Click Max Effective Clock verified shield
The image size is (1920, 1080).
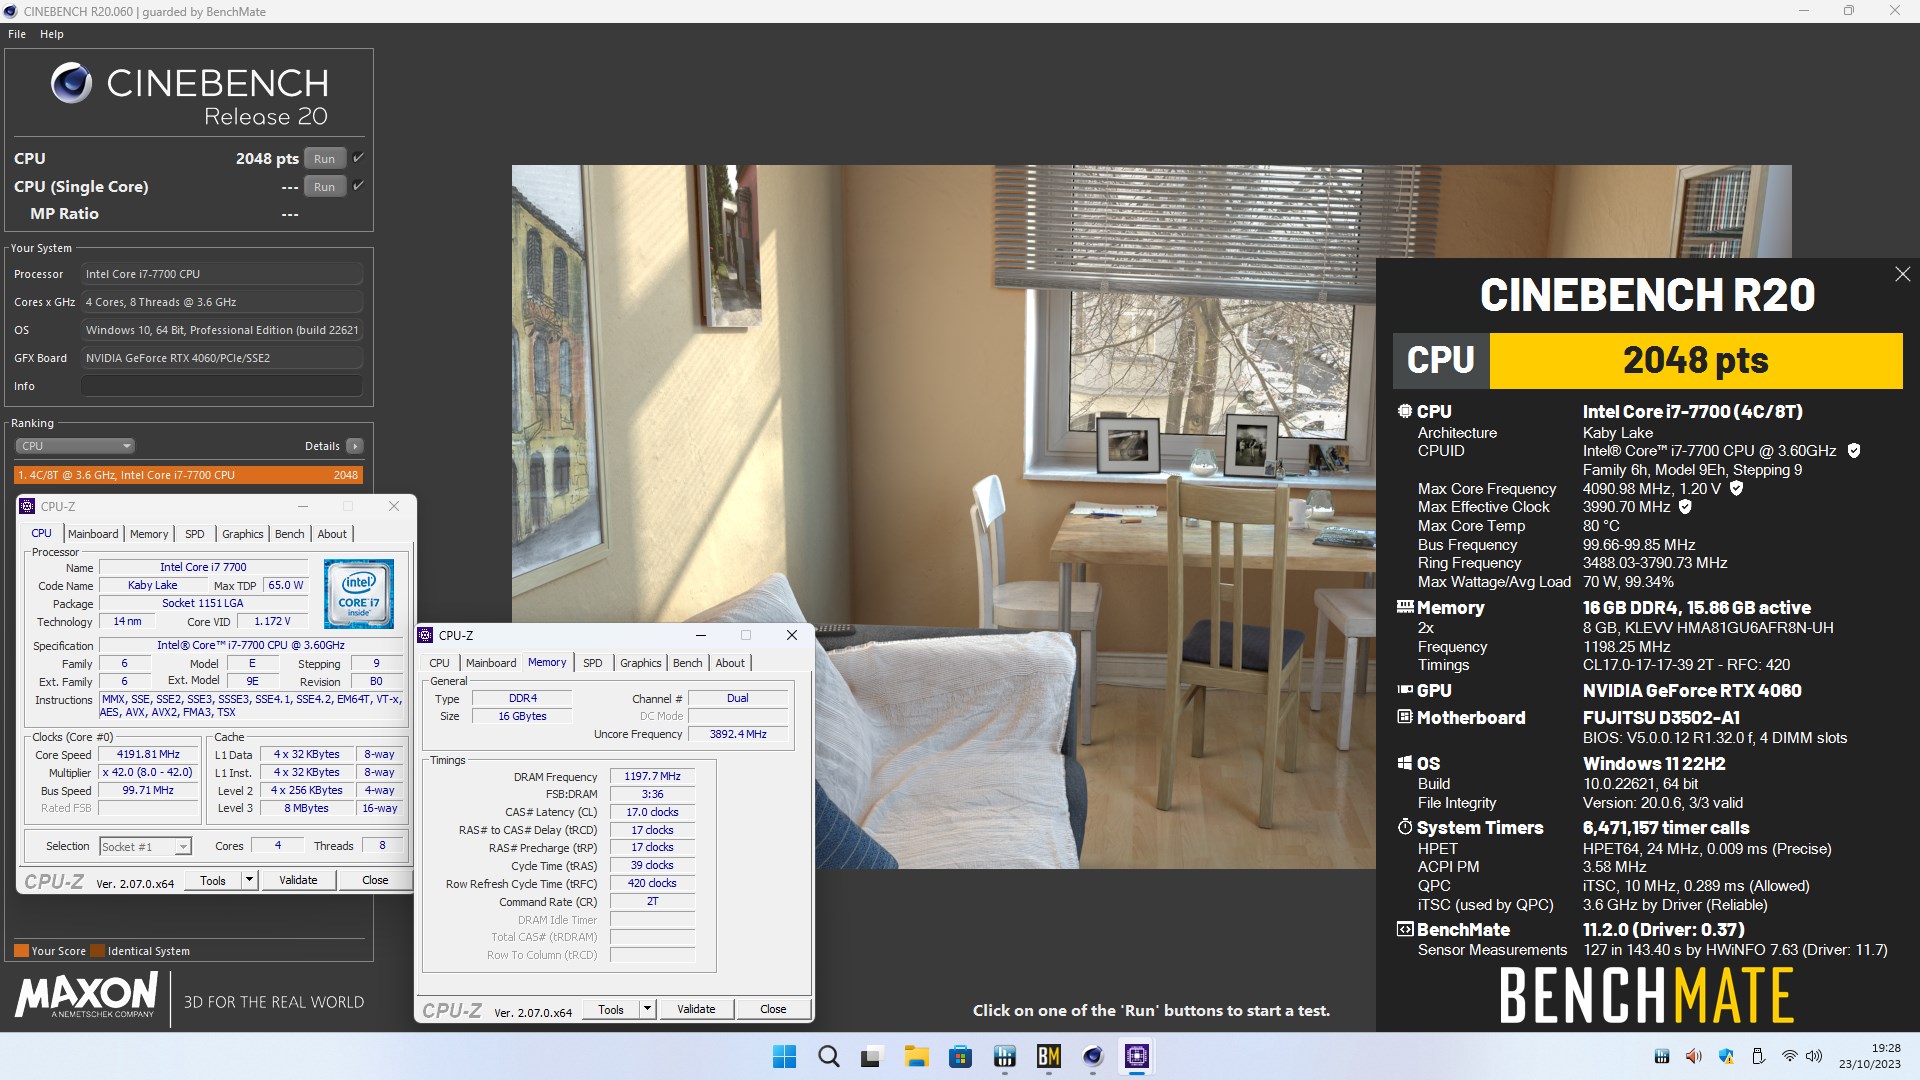tap(1685, 507)
